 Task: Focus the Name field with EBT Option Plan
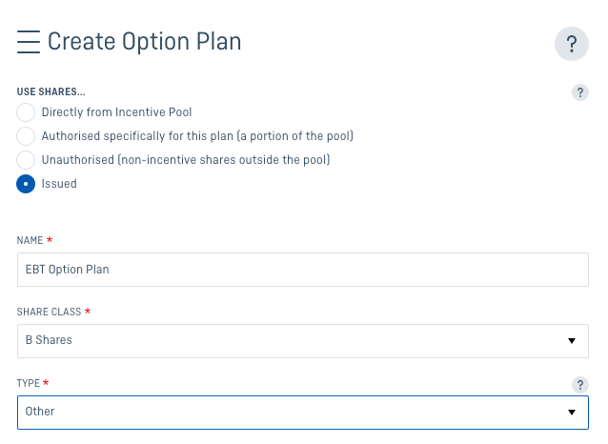(x=303, y=270)
